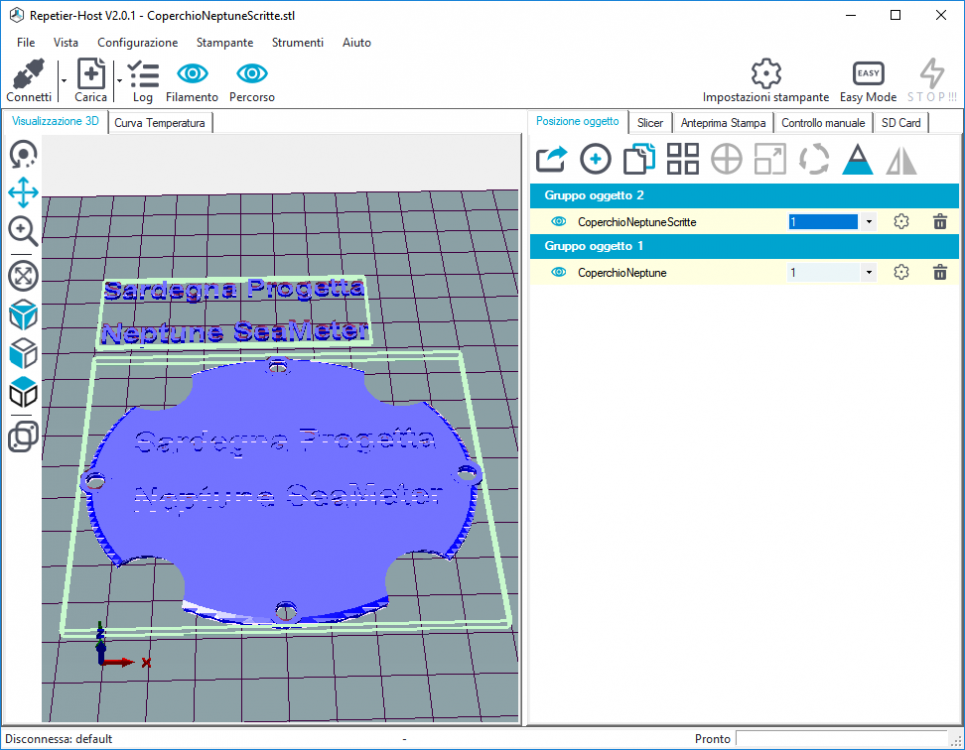The height and width of the screenshot is (750, 965).
Task: Click the Carica load file icon
Action: (91, 75)
